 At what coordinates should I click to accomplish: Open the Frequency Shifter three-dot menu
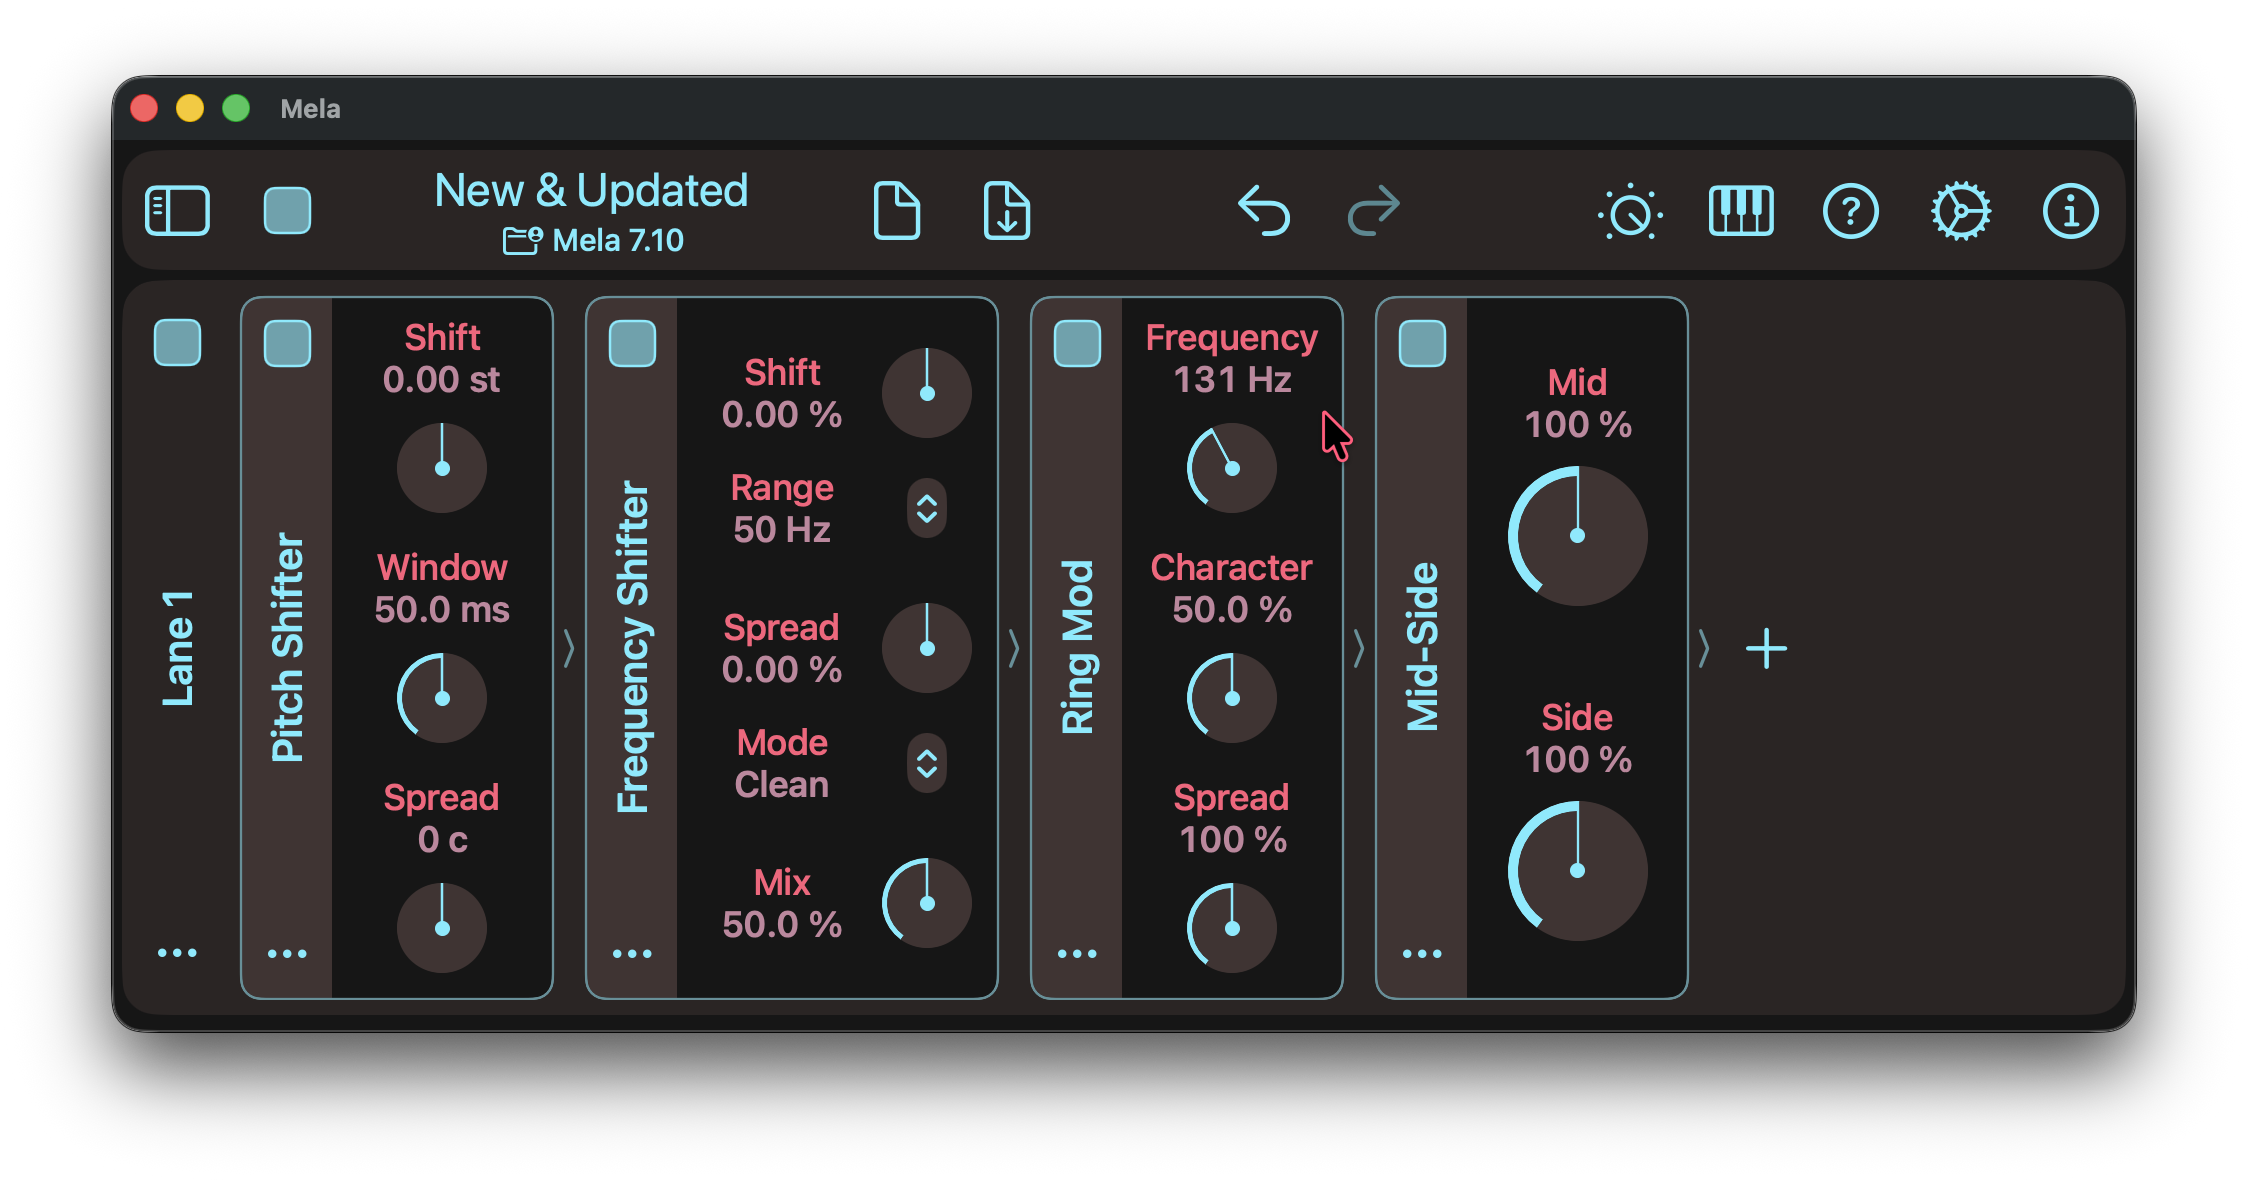pos(632,953)
